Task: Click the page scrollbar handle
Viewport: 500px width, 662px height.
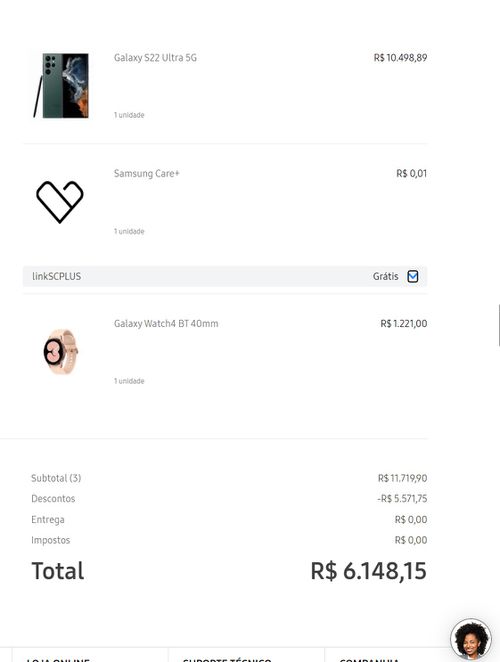Action: [x=499, y=325]
